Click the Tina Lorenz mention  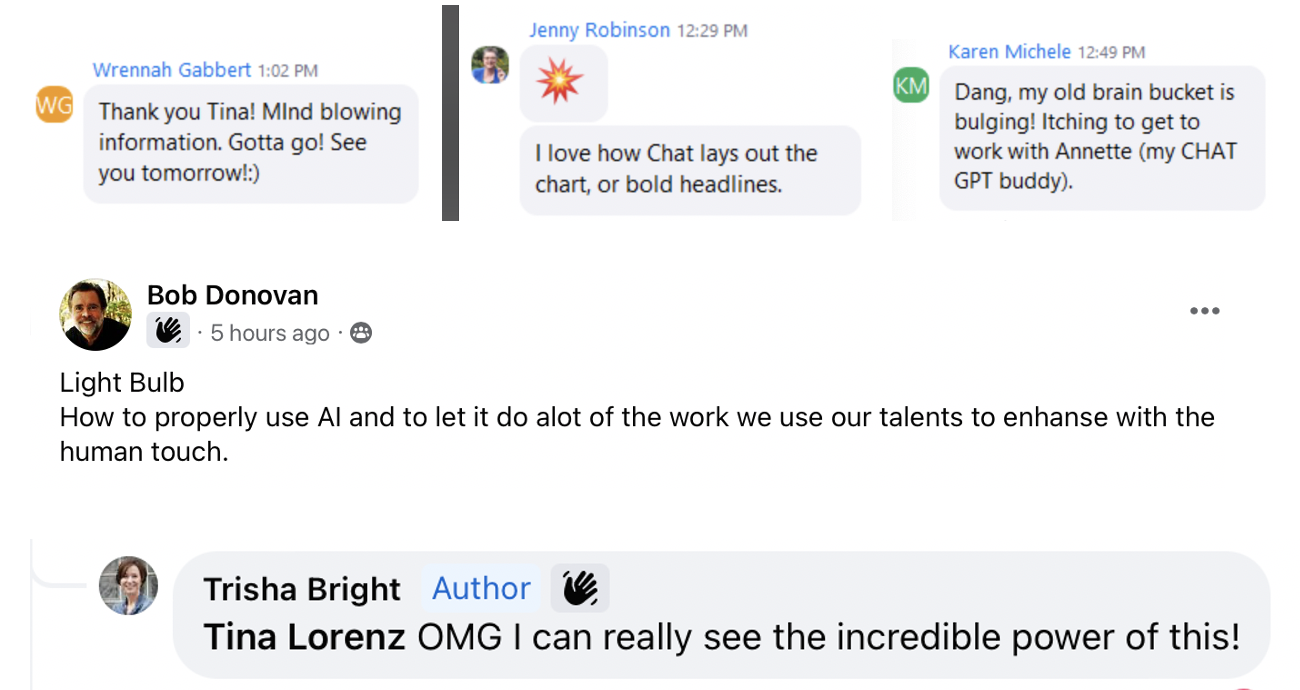305,637
